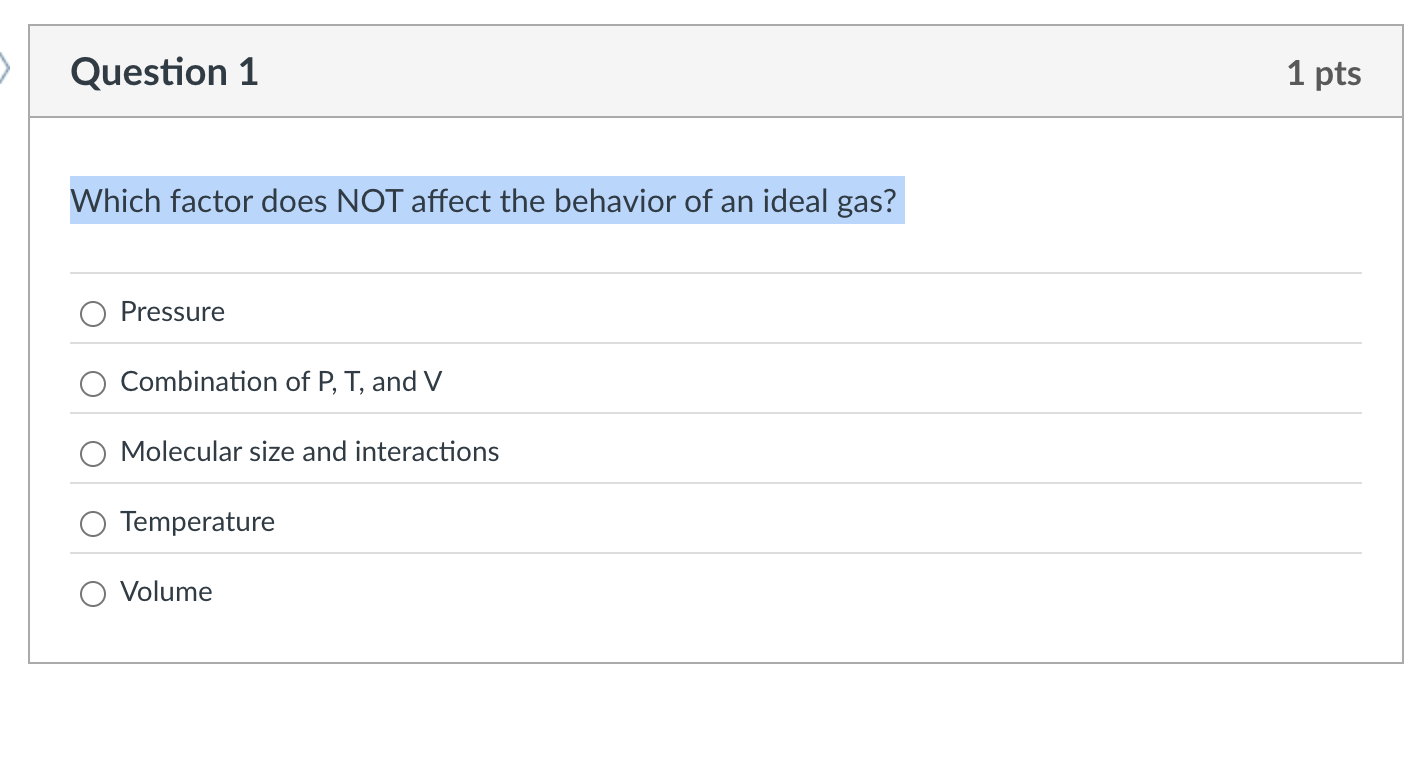Click the Pressure option label text
The image size is (1418, 764).
[172, 311]
